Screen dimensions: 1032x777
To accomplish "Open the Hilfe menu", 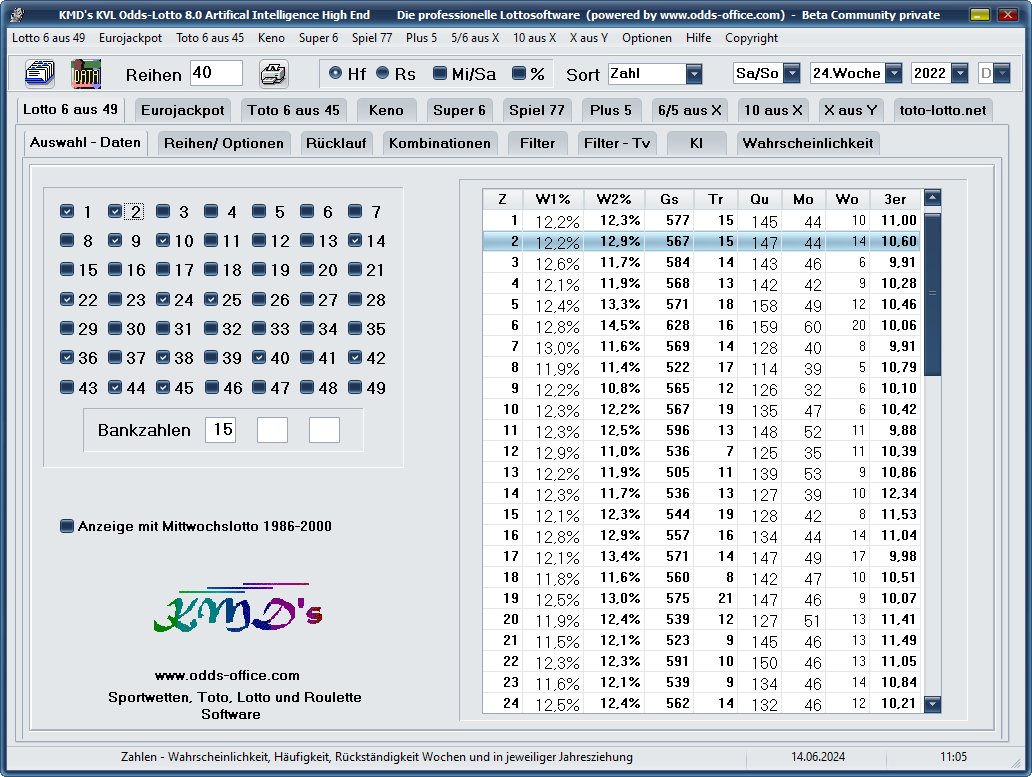I will [x=698, y=38].
